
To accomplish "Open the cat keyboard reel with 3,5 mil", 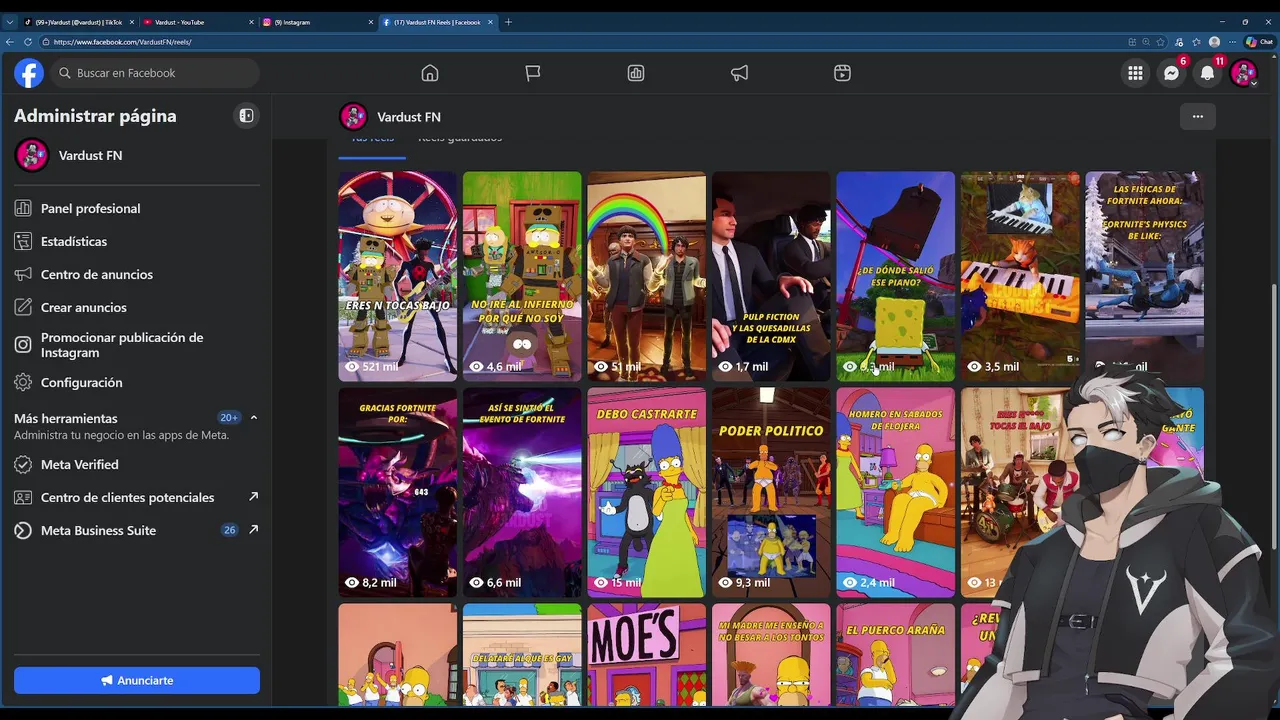I will (x=1020, y=276).
